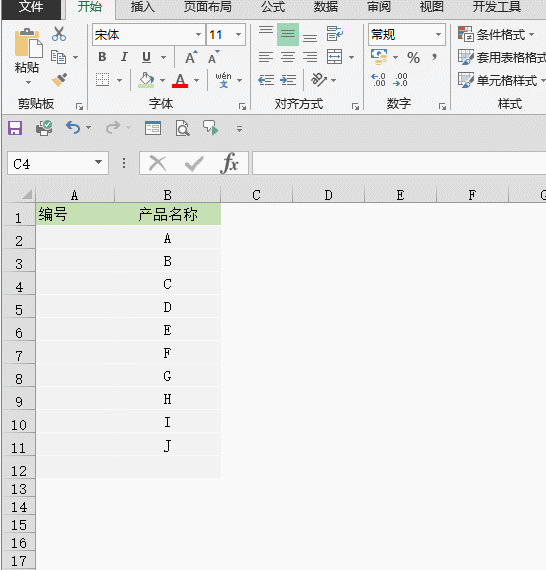Apply percent style
The image size is (546, 570).
(413, 57)
